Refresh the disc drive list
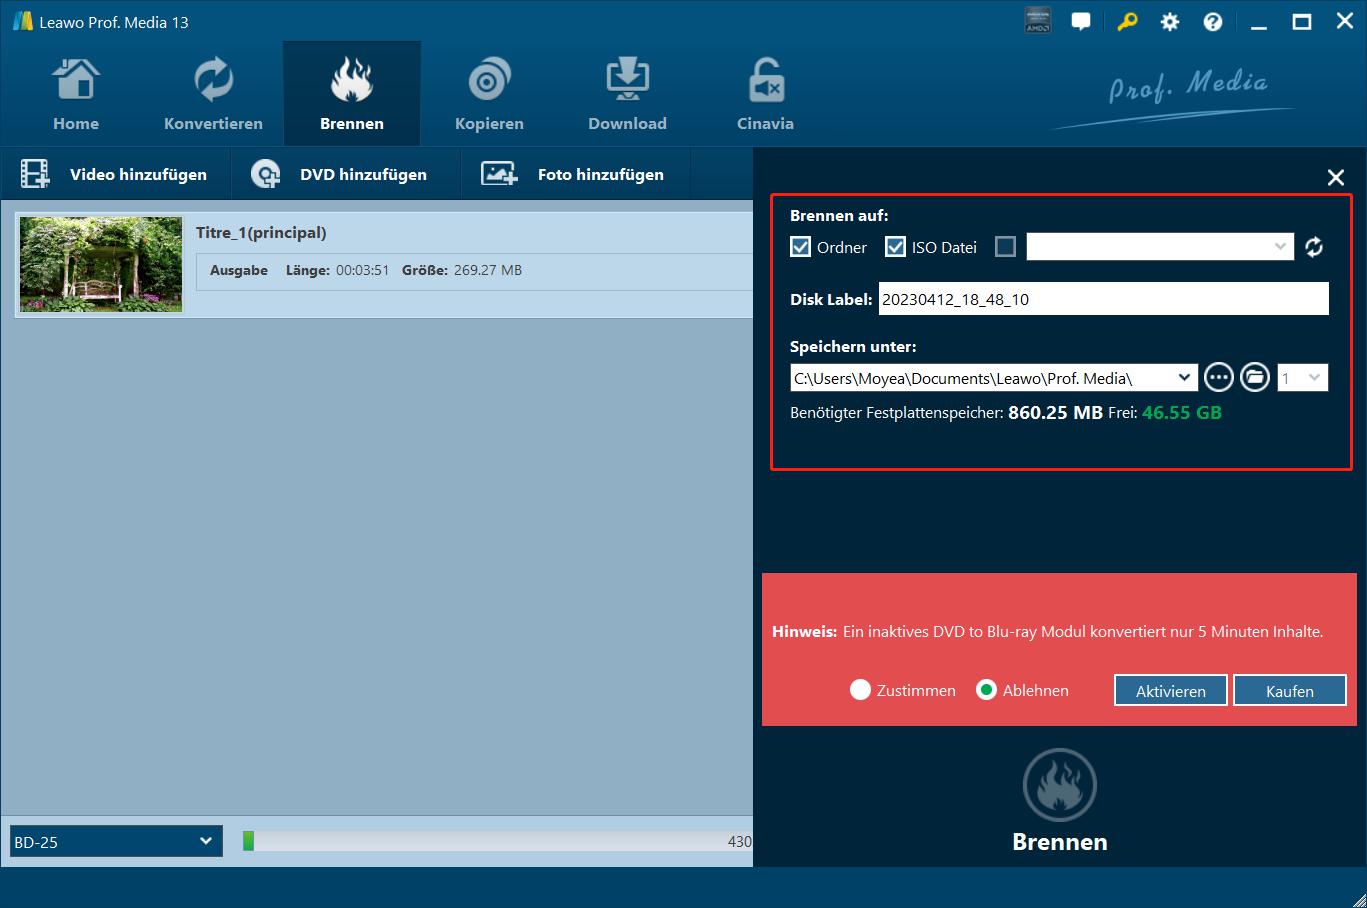 coord(1314,247)
